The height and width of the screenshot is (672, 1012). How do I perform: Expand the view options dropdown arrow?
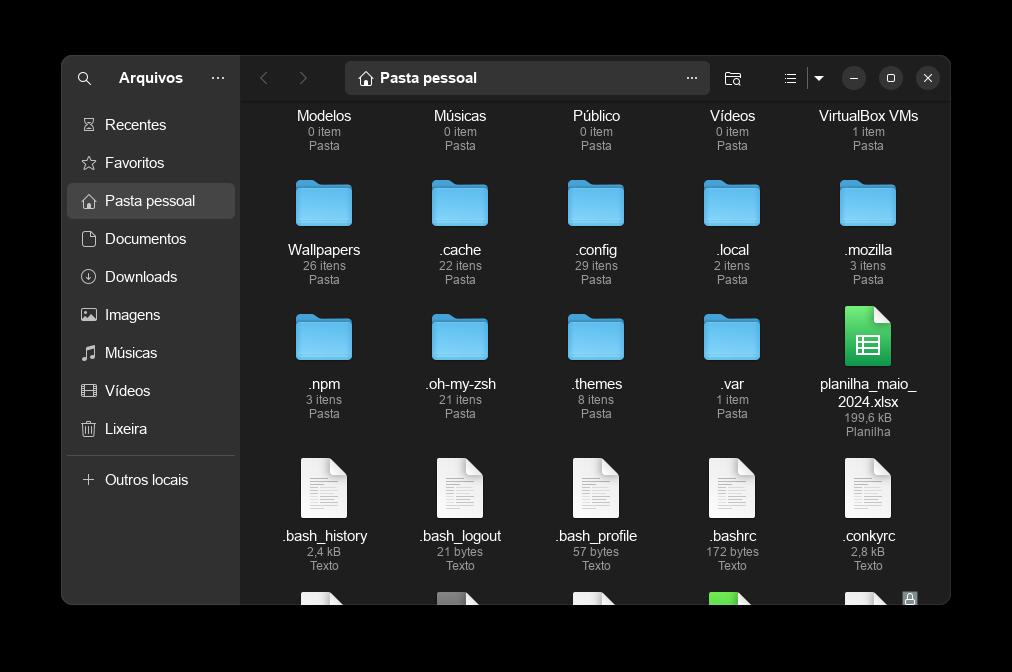(x=819, y=78)
